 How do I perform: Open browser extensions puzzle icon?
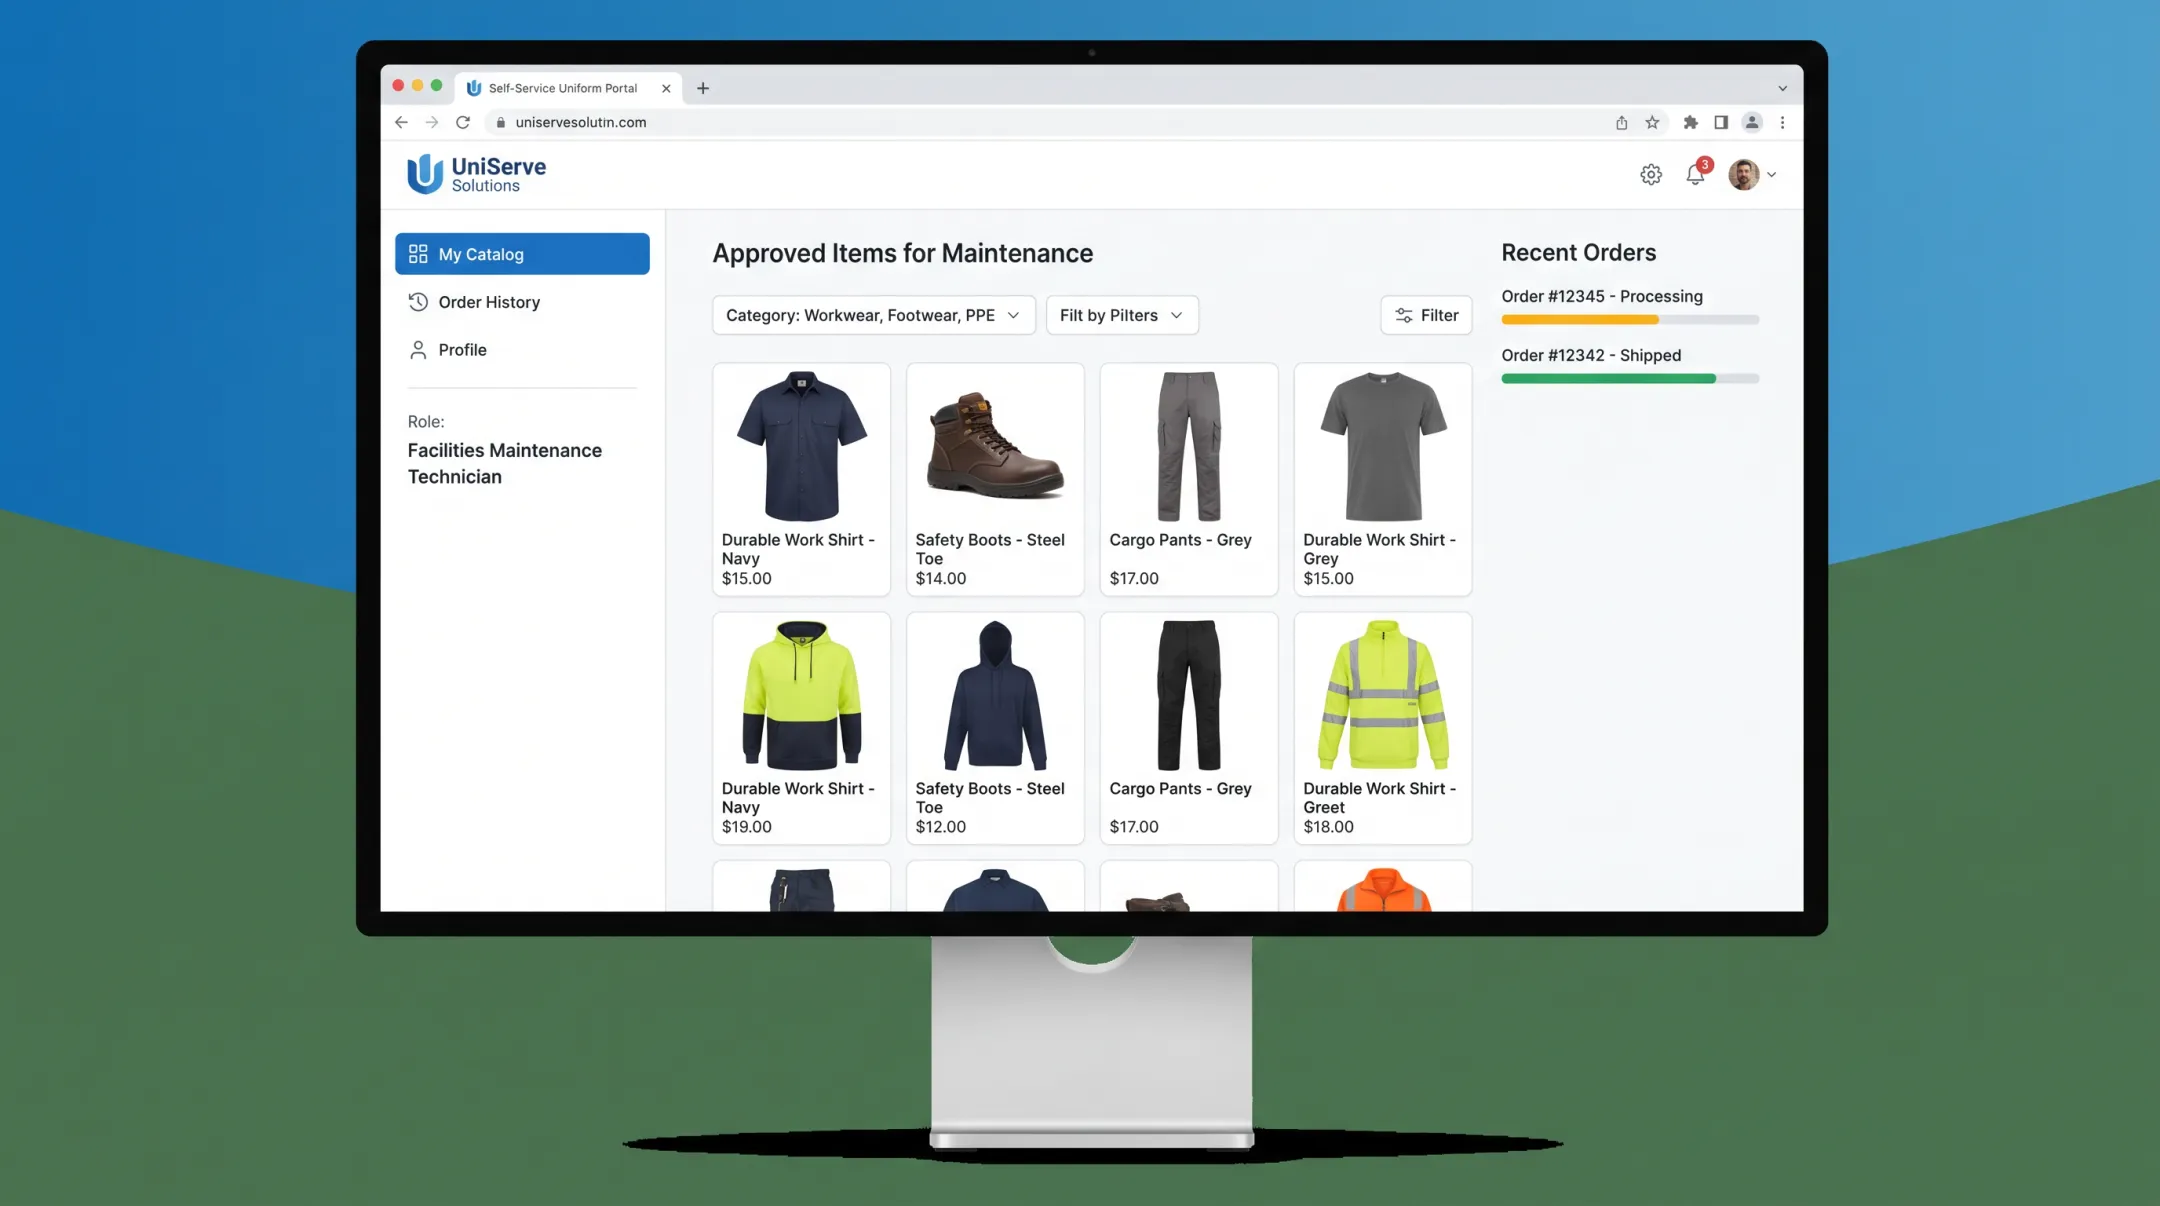coord(1690,122)
